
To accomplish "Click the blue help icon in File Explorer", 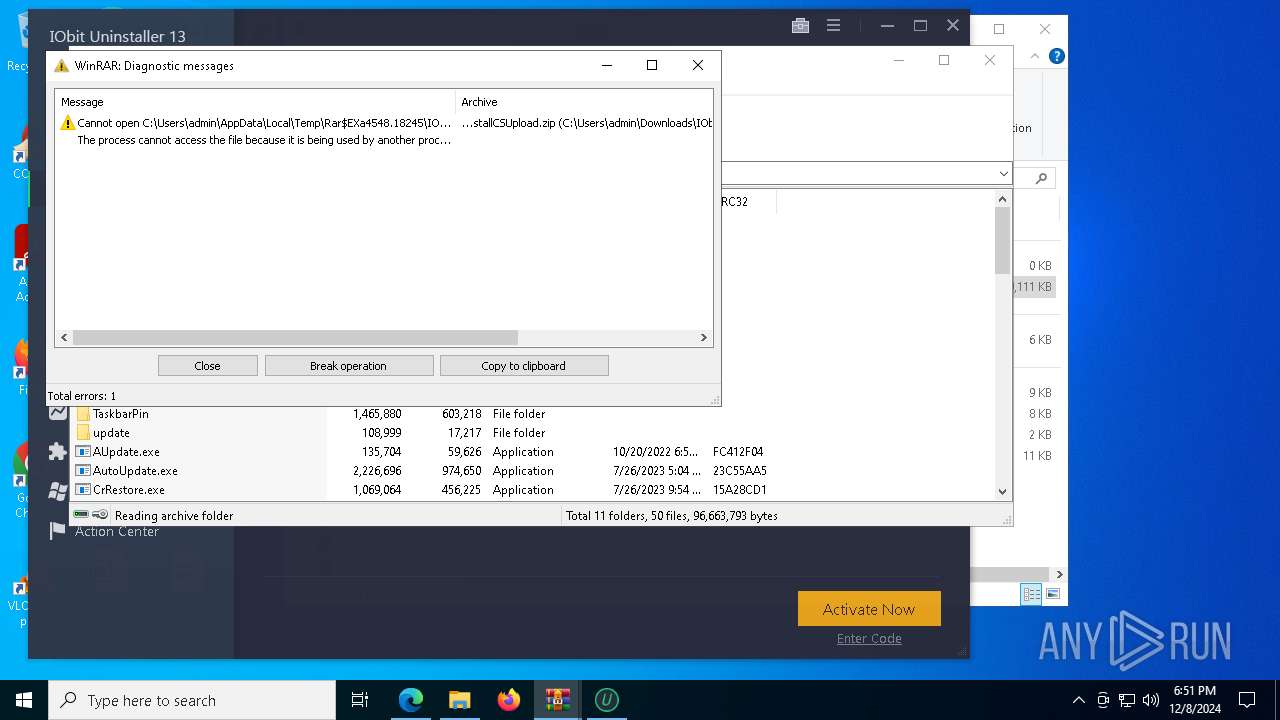I will [1056, 57].
